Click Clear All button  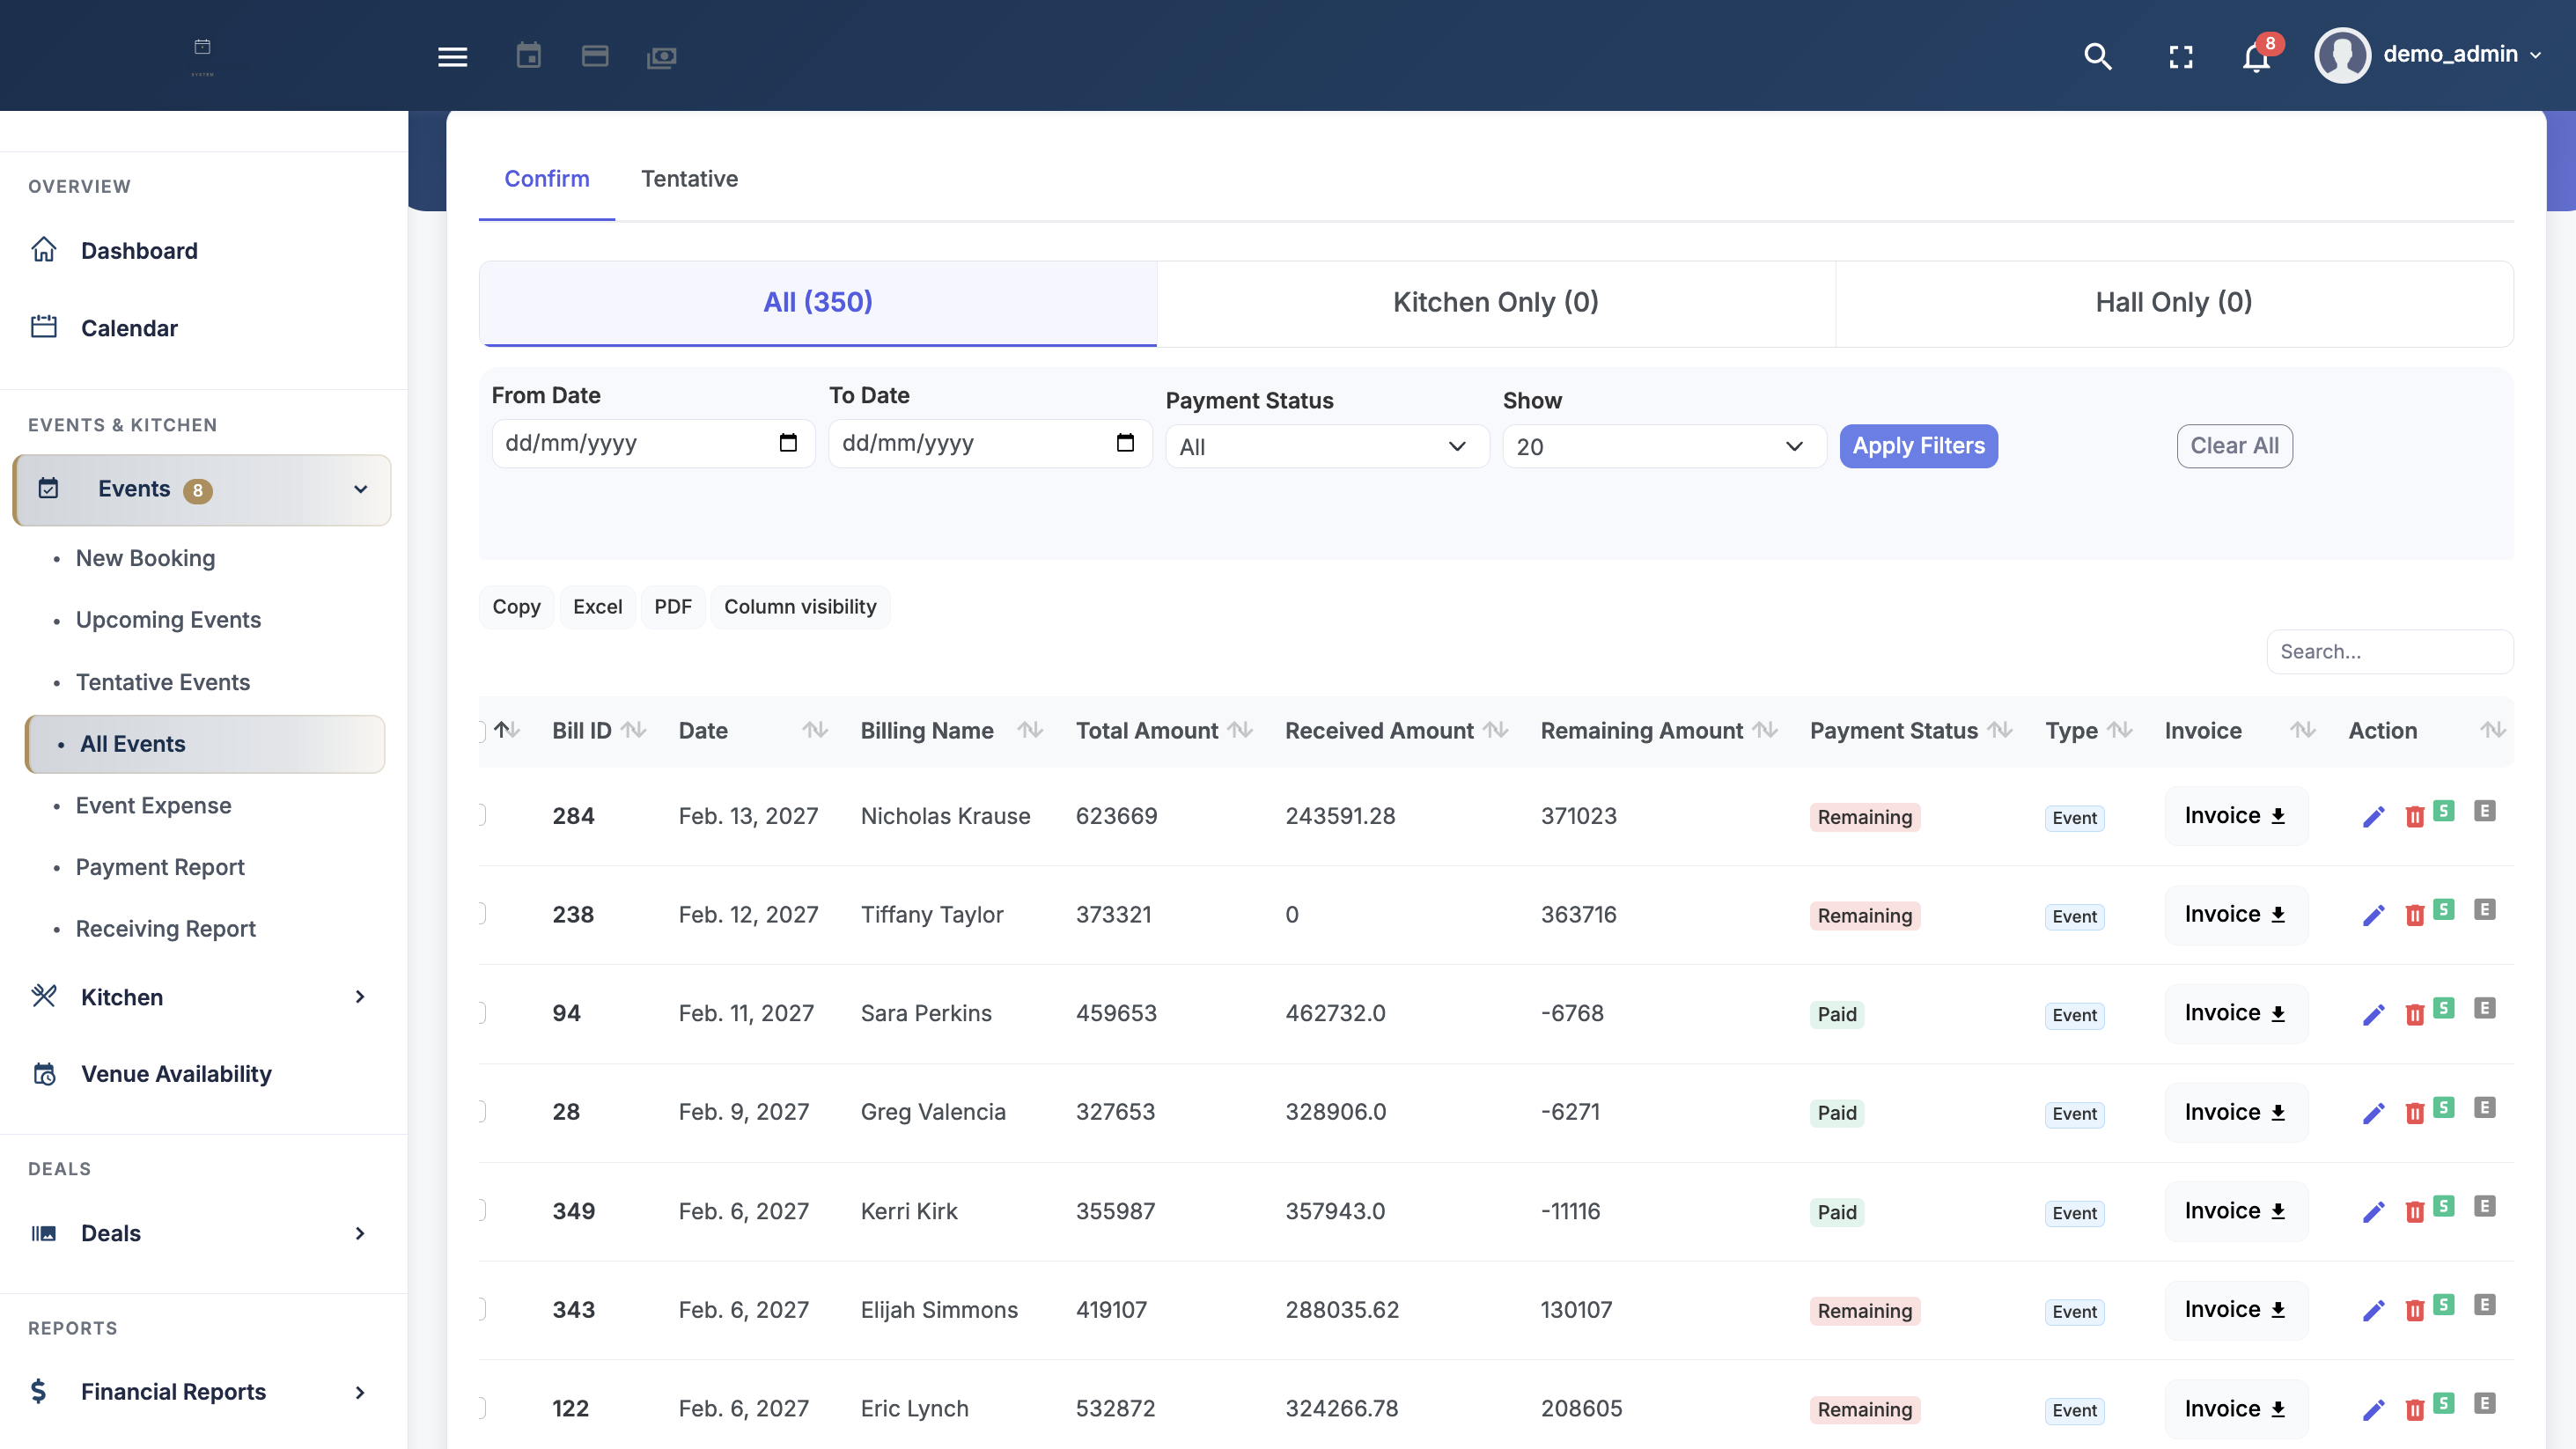pos(2234,446)
